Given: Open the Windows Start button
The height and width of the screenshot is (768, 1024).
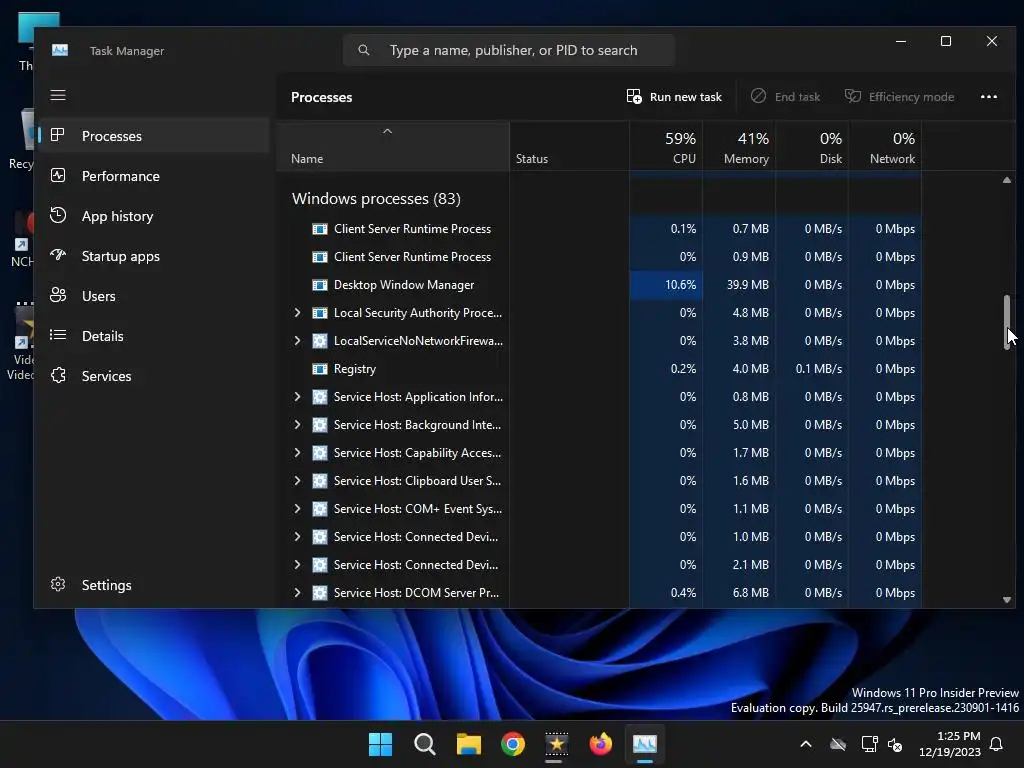Looking at the screenshot, I should (x=380, y=744).
